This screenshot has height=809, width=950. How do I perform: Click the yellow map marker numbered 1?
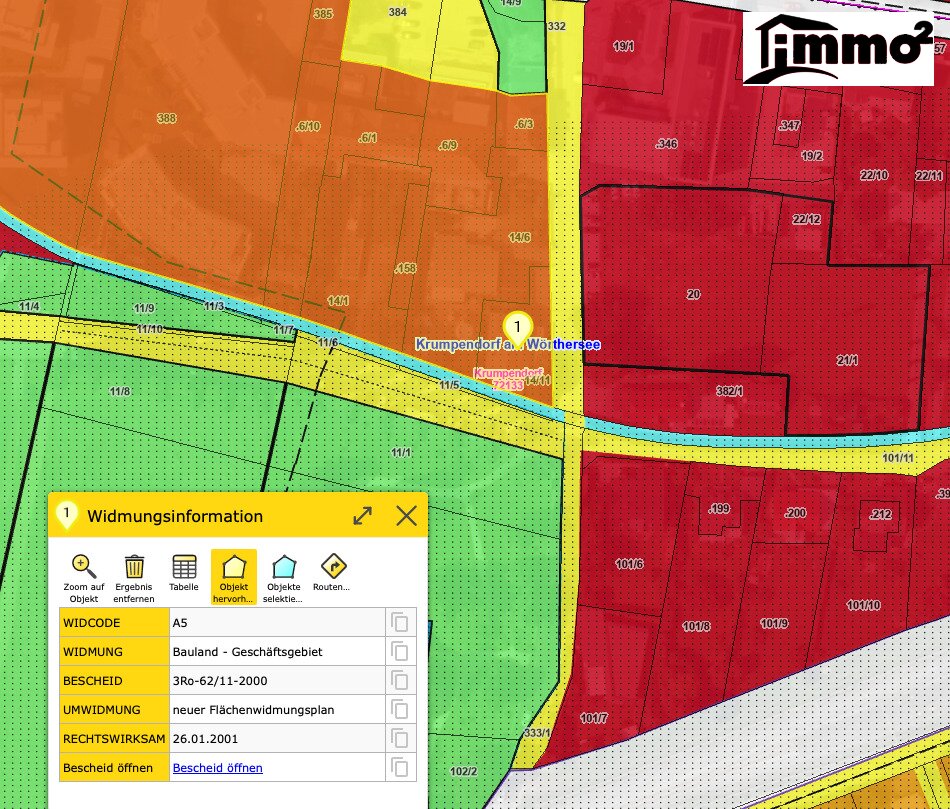pyautogui.click(x=517, y=330)
